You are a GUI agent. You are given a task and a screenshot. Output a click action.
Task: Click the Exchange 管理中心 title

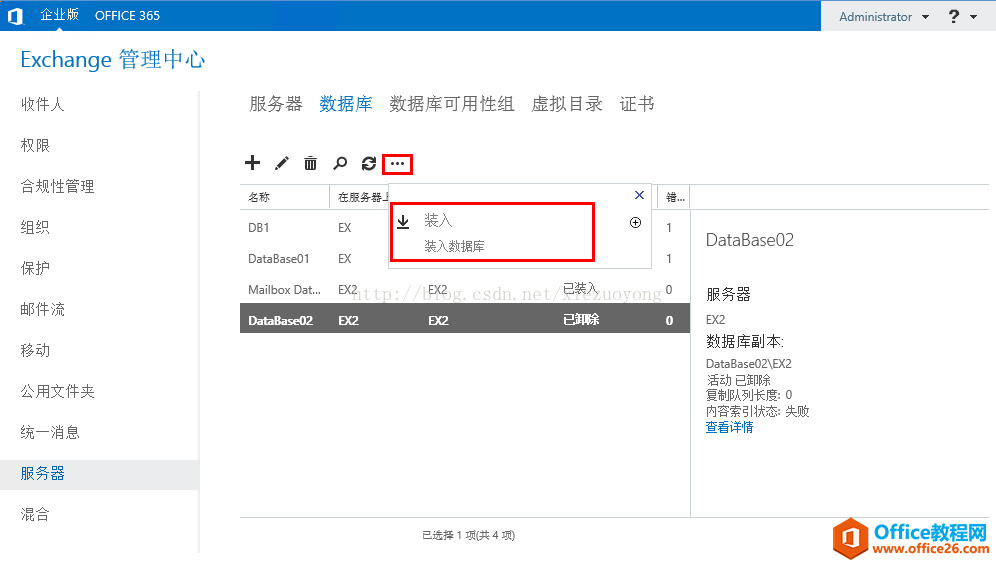click(113, 60)
